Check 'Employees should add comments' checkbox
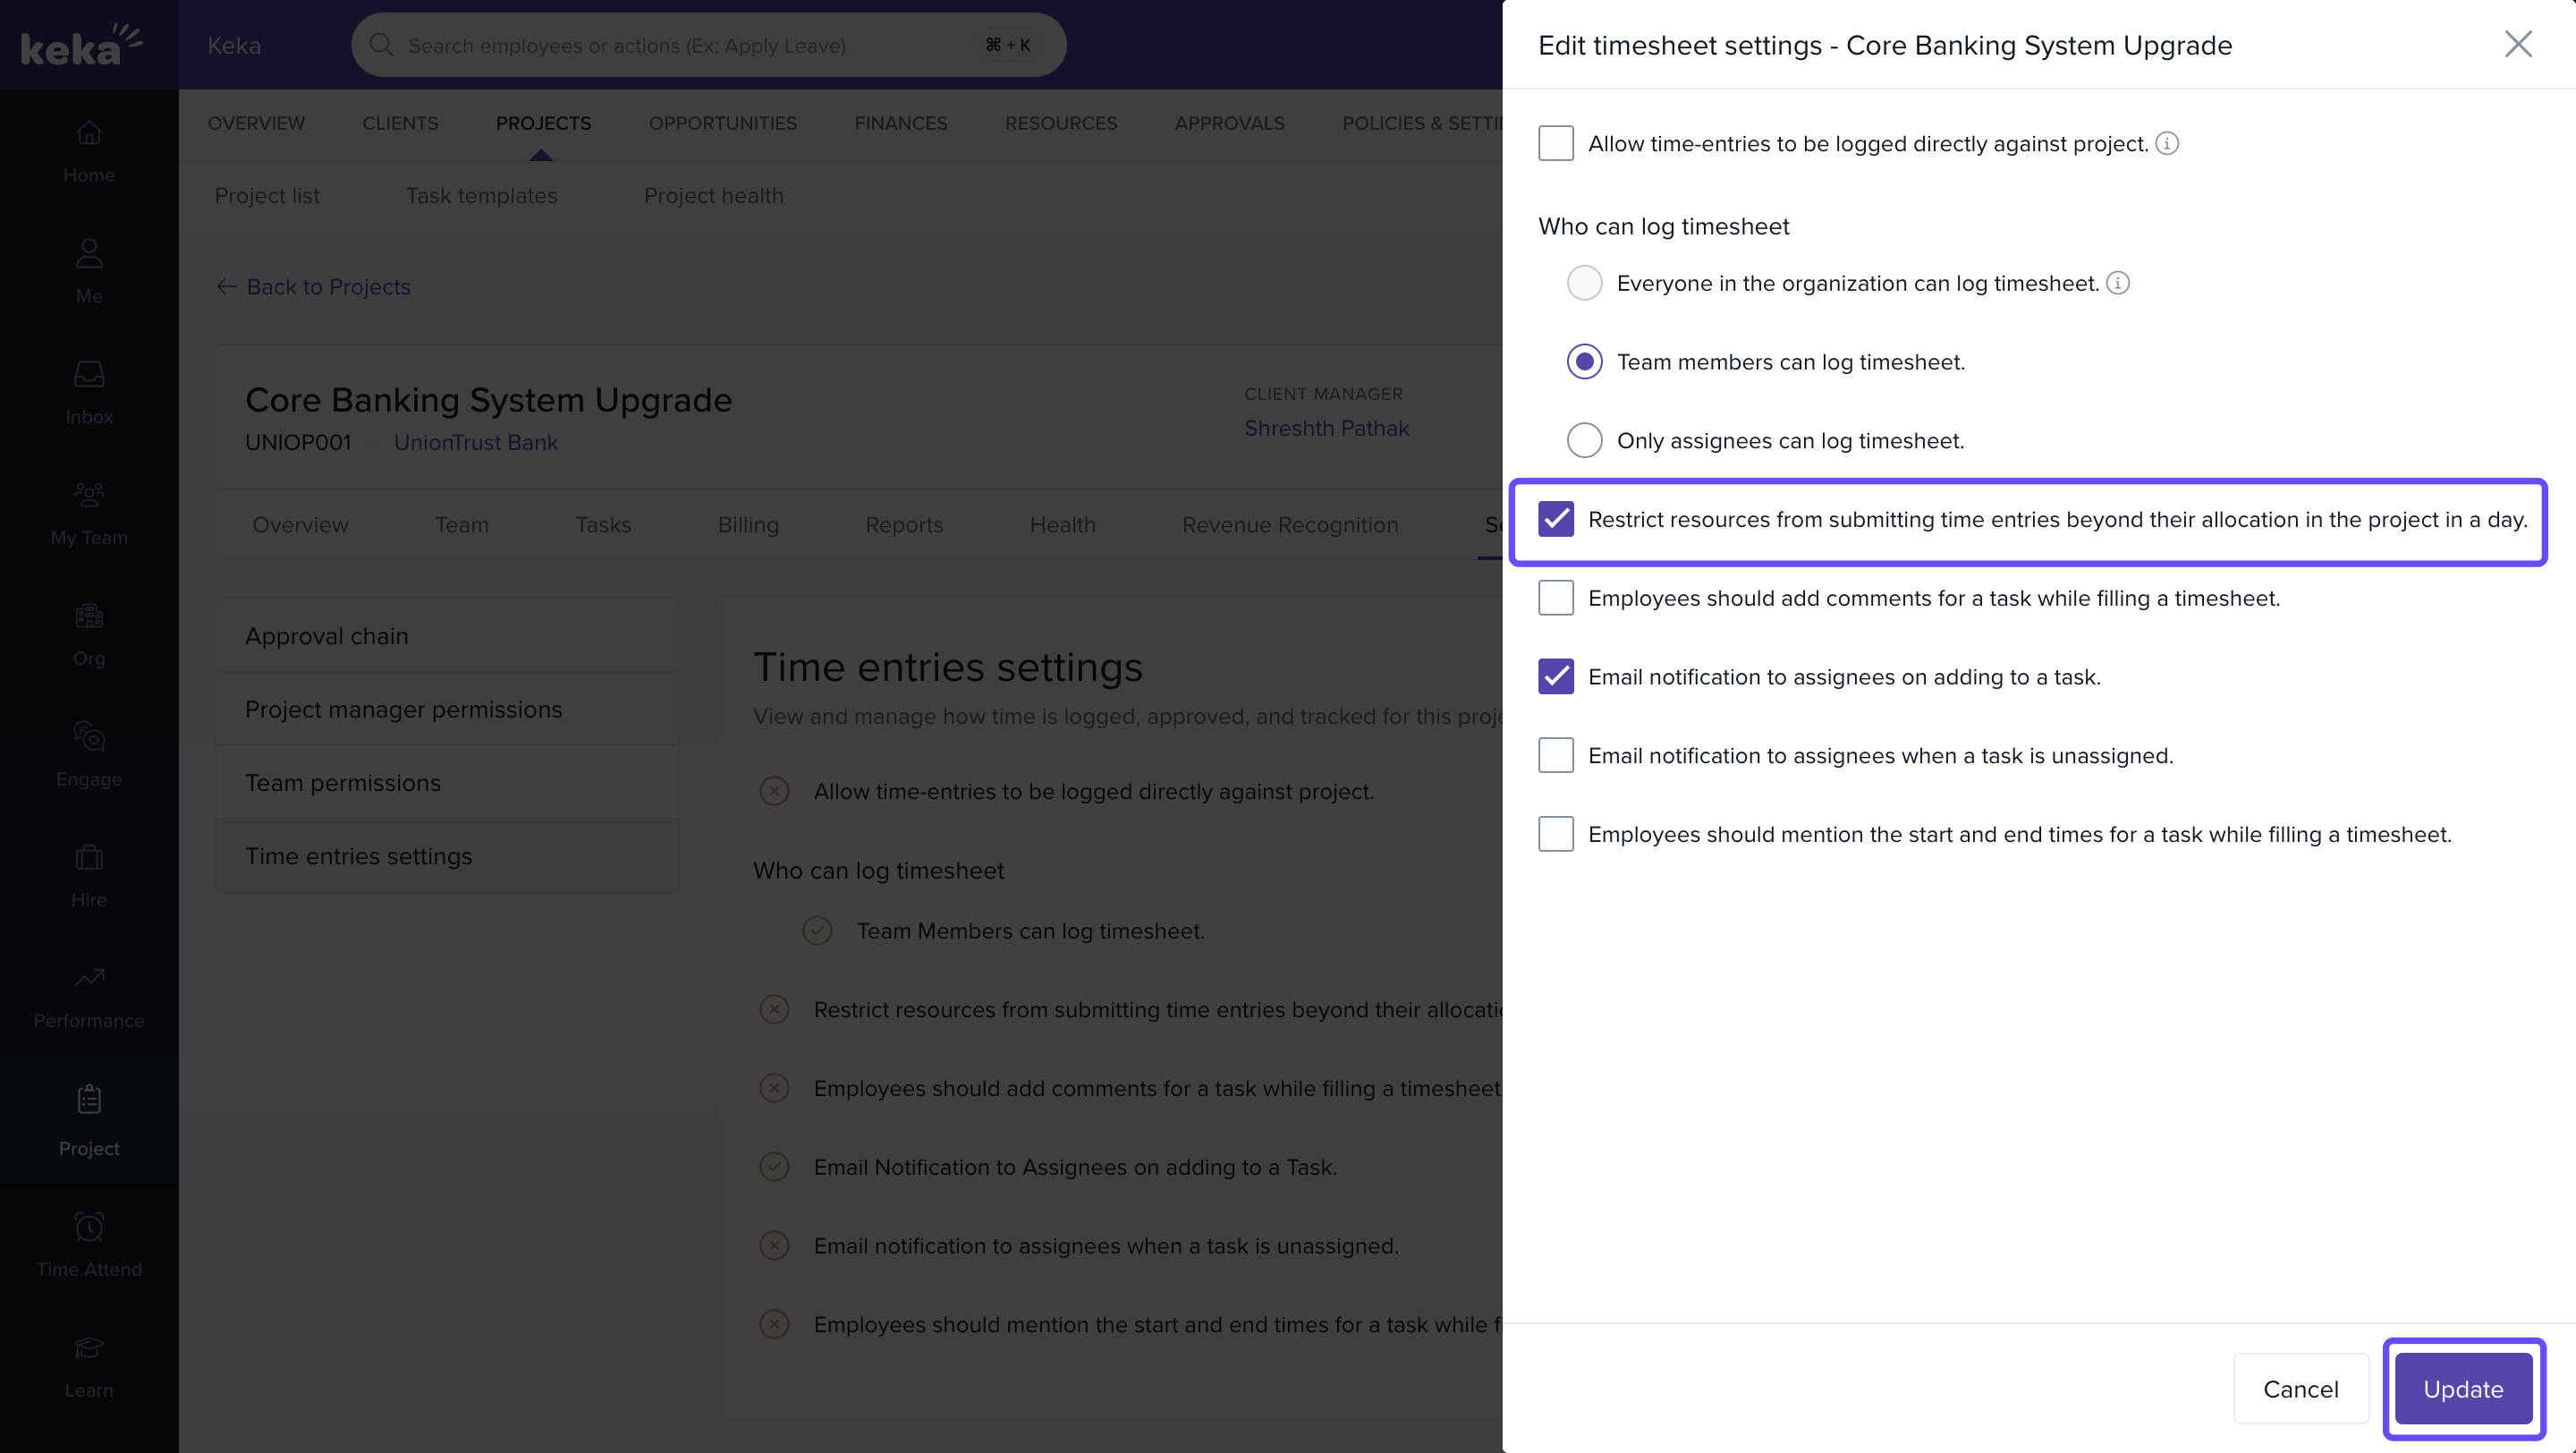 tap(1556, 598)
